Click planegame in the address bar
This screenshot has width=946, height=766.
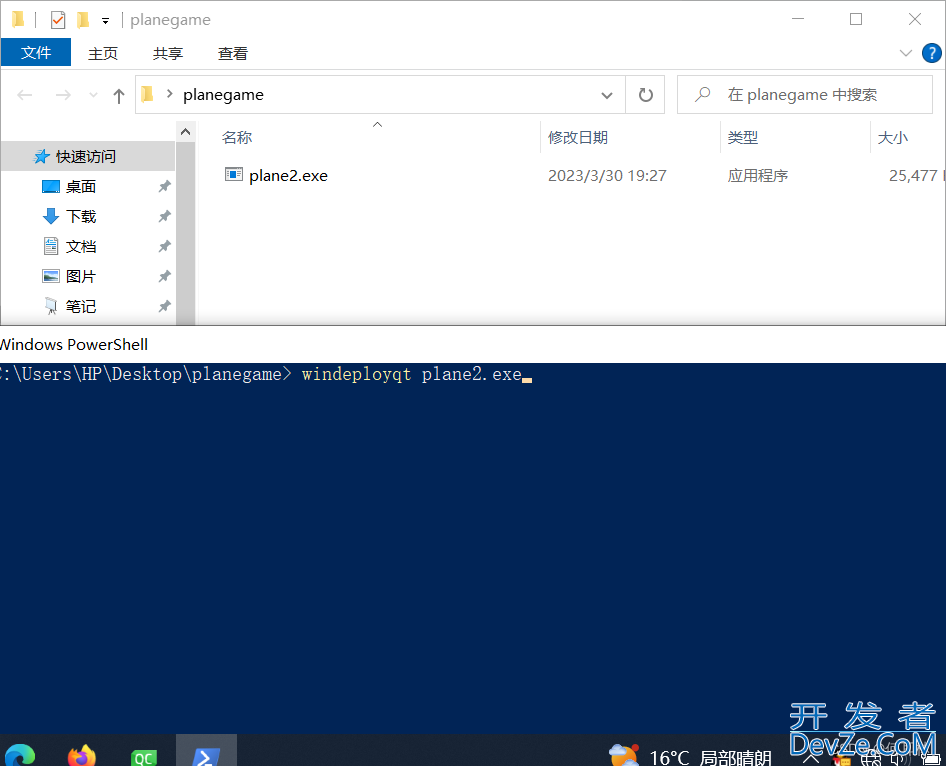pyautogui.click(x=223, y=95)
